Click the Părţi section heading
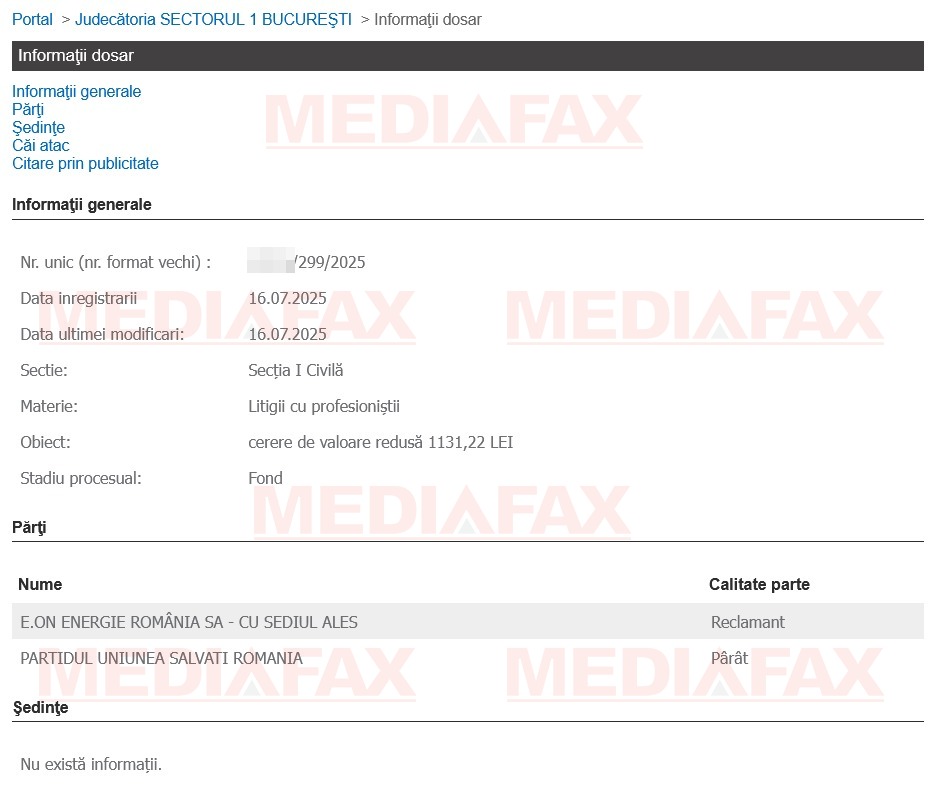This screenshot has height=795, width=939. pyautogui.click(x=29, y=527)
